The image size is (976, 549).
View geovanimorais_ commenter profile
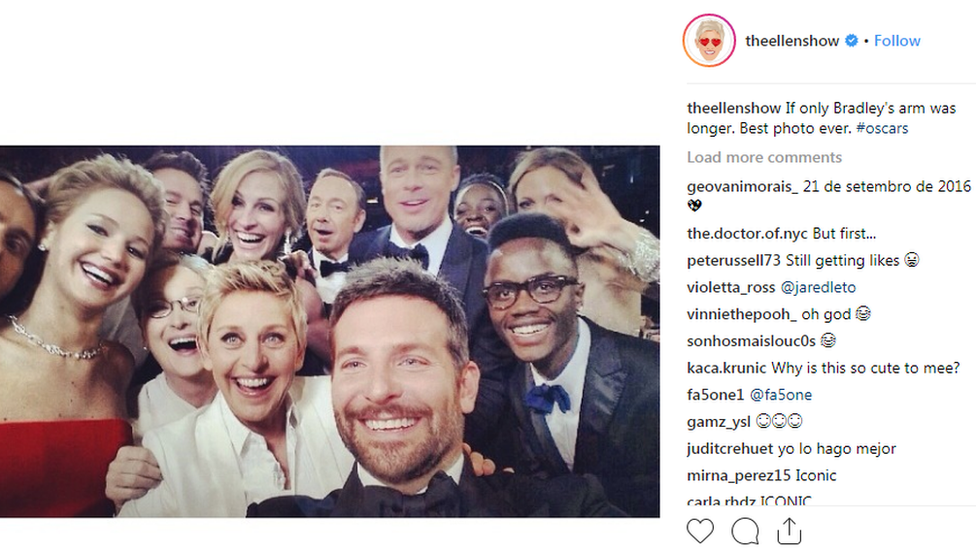point(743,186)
